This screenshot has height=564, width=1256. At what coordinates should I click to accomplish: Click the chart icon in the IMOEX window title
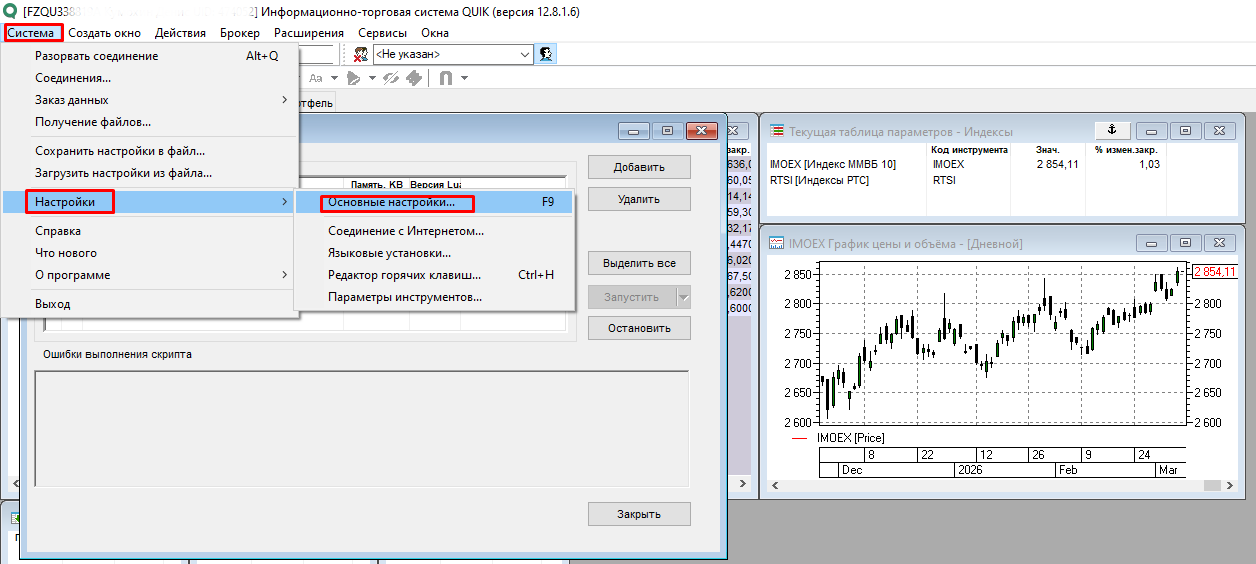pyautogui.click(x=776, y=243)
